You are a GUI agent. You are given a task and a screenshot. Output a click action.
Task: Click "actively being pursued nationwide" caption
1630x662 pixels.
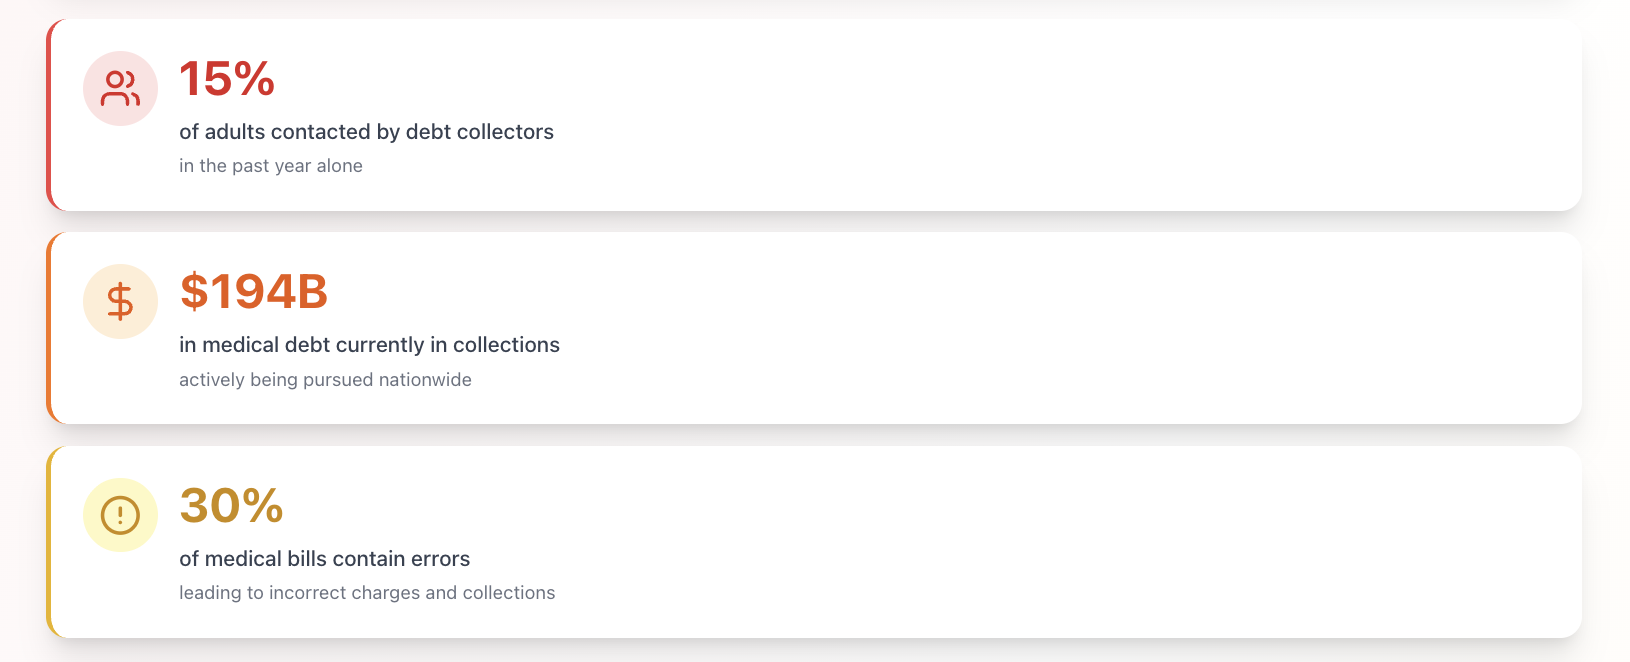pos(325,380)
